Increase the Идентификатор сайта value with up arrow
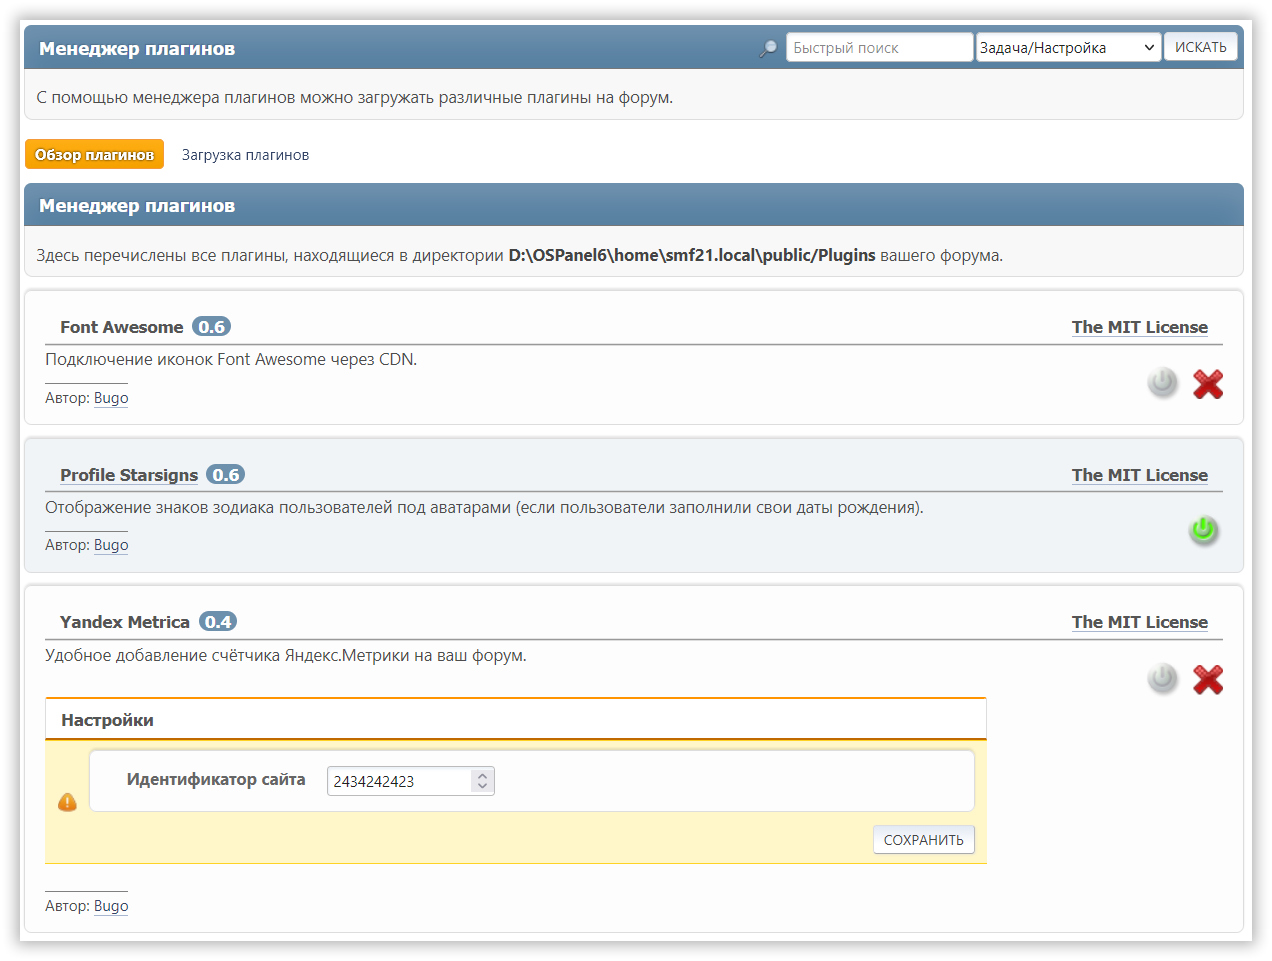The height and width of the screenshot is (961, 1272). [x=483, y=775]
